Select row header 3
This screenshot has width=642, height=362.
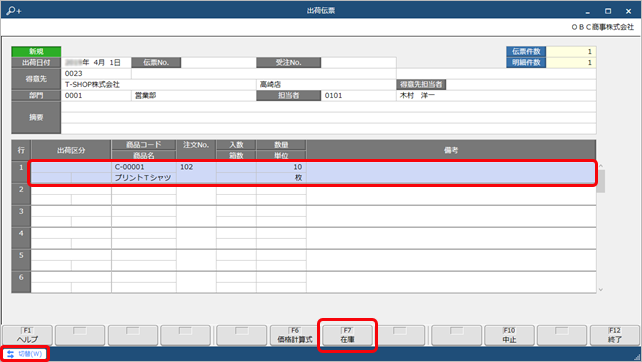(x=21, y=216)
